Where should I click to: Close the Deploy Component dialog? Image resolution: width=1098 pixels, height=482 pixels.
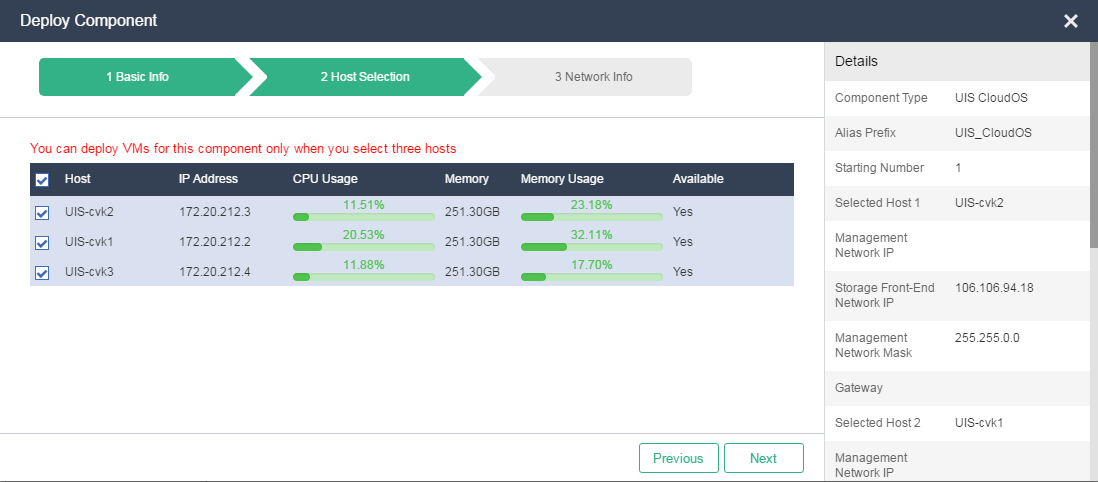[1070, 21]
